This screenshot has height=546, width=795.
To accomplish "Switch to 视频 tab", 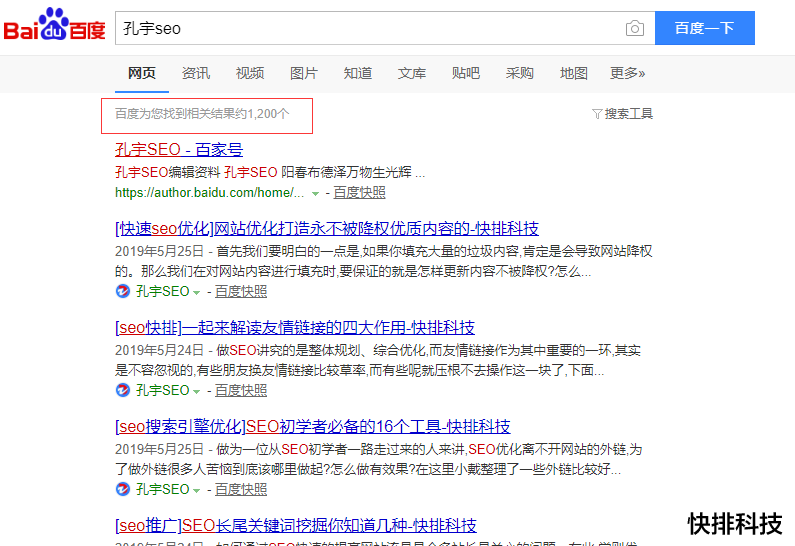I will click(249, 74).
